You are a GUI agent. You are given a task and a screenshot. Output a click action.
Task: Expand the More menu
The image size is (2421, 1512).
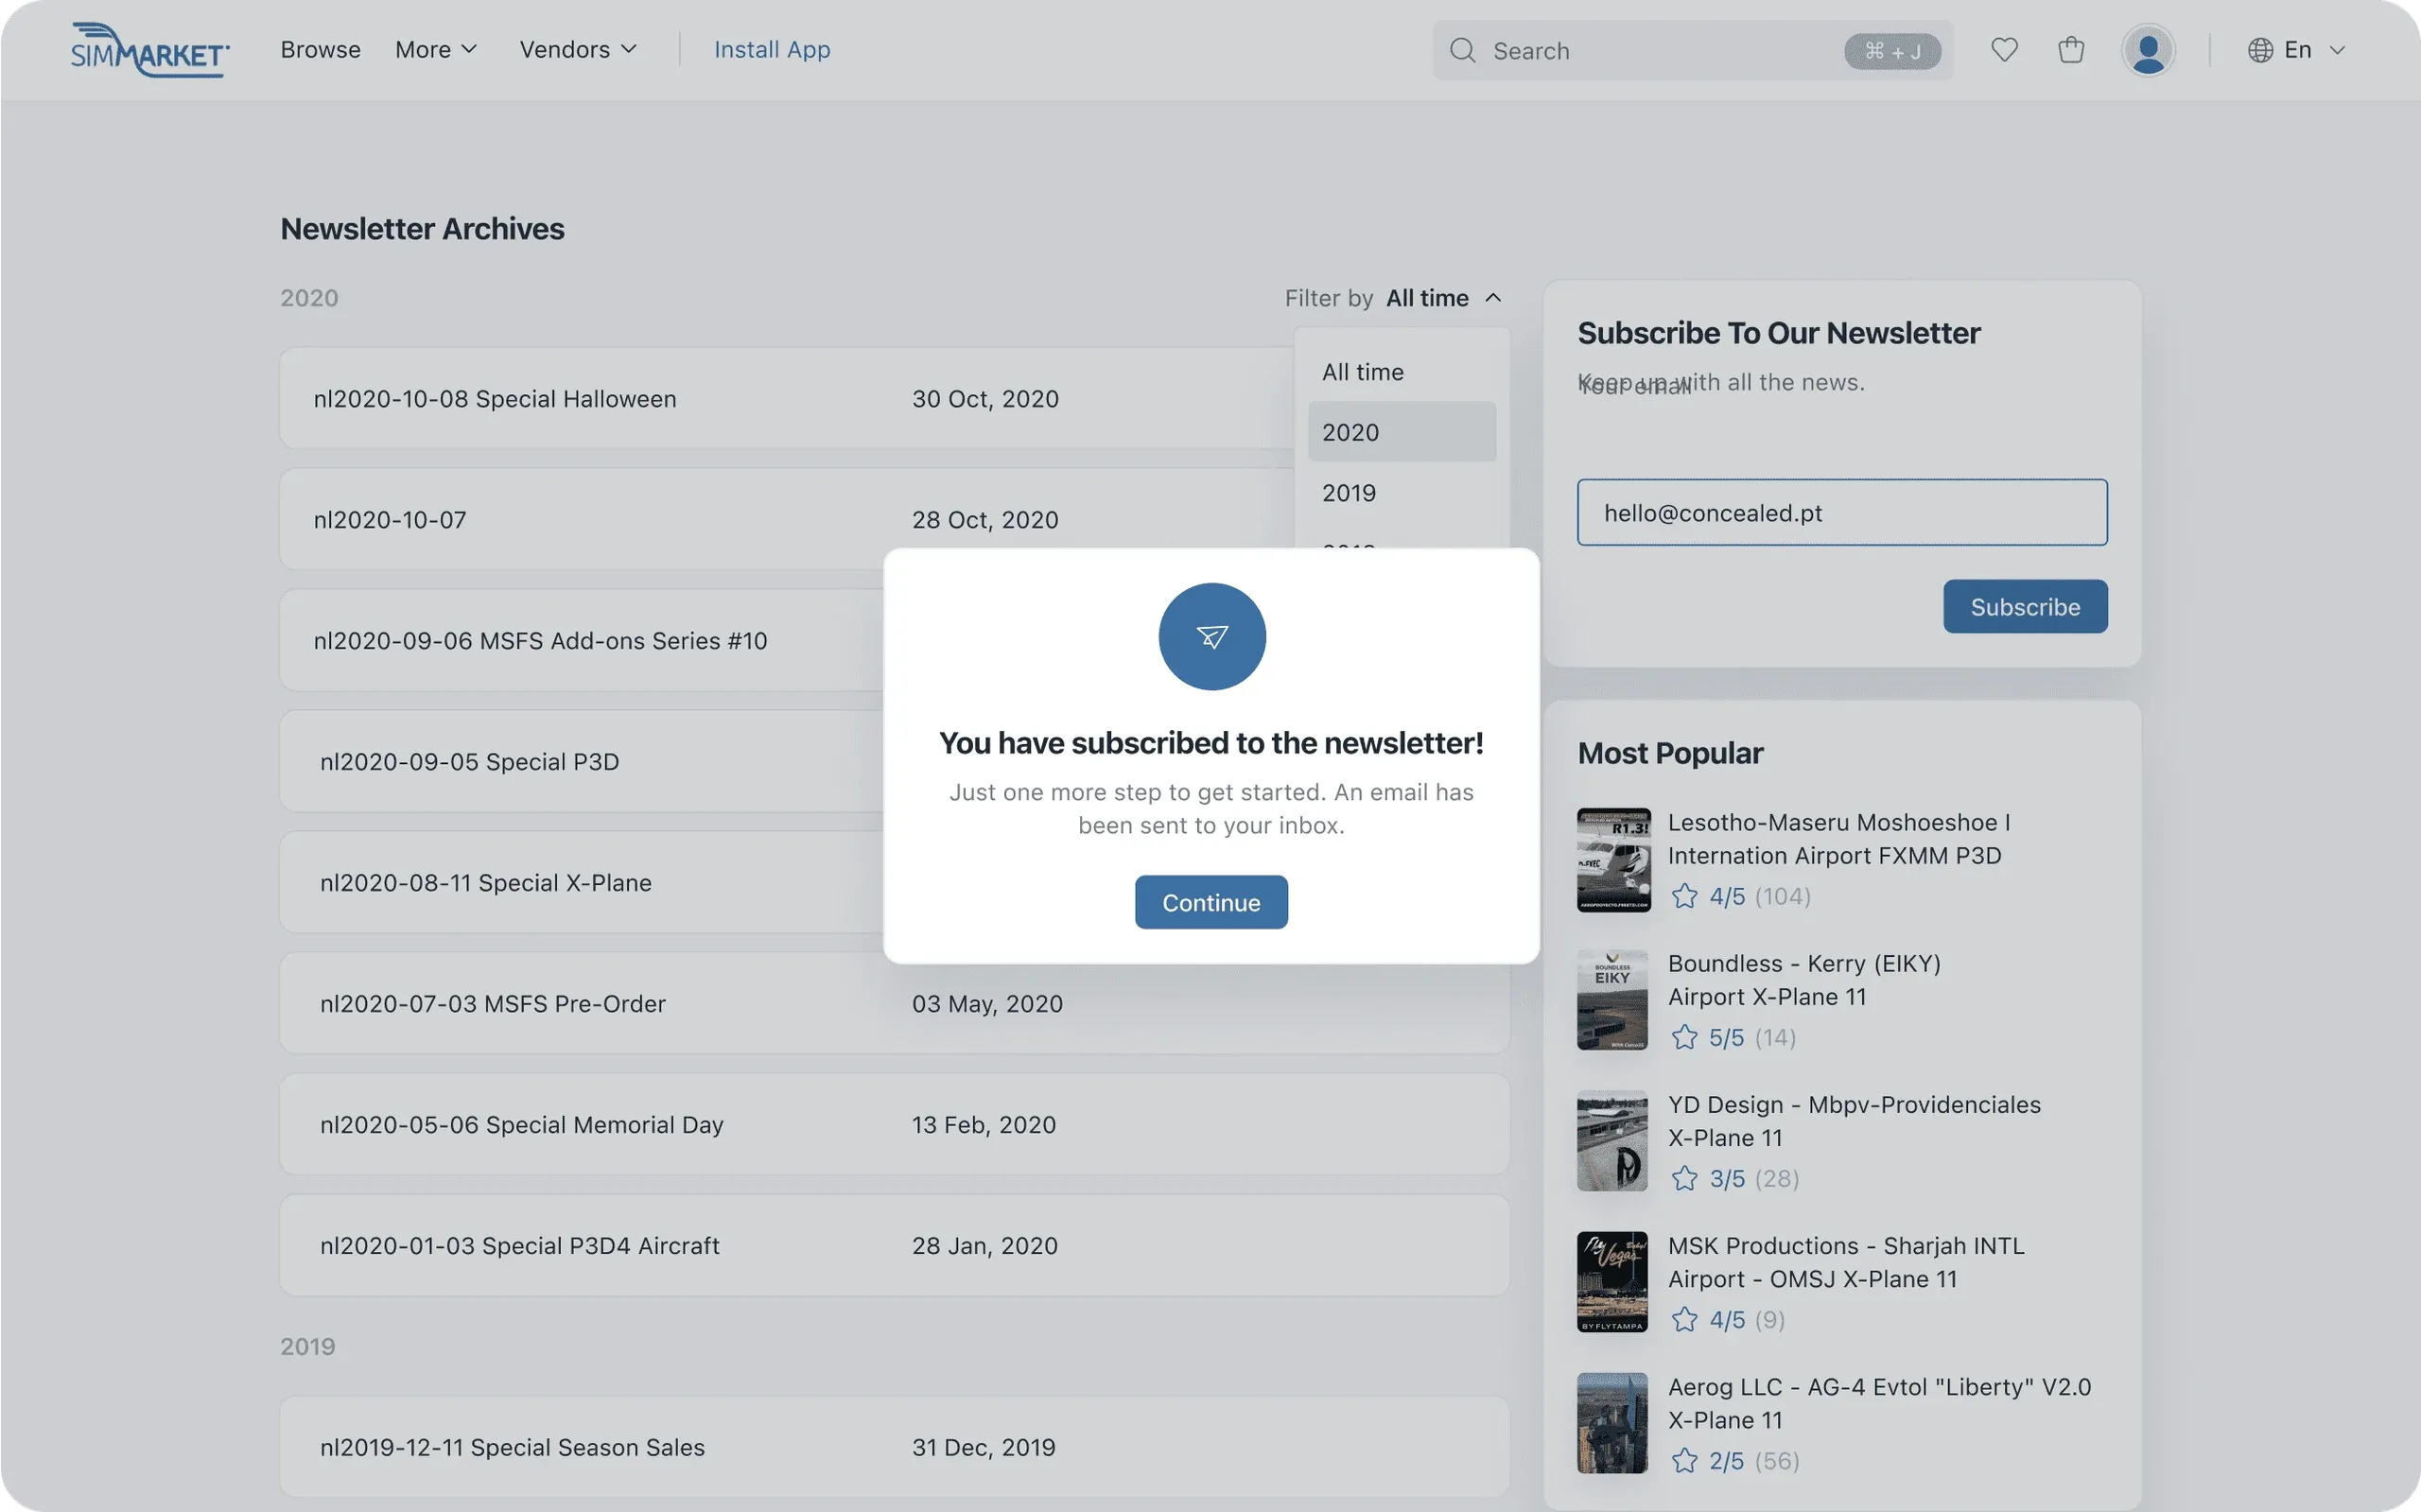(436, 49)
